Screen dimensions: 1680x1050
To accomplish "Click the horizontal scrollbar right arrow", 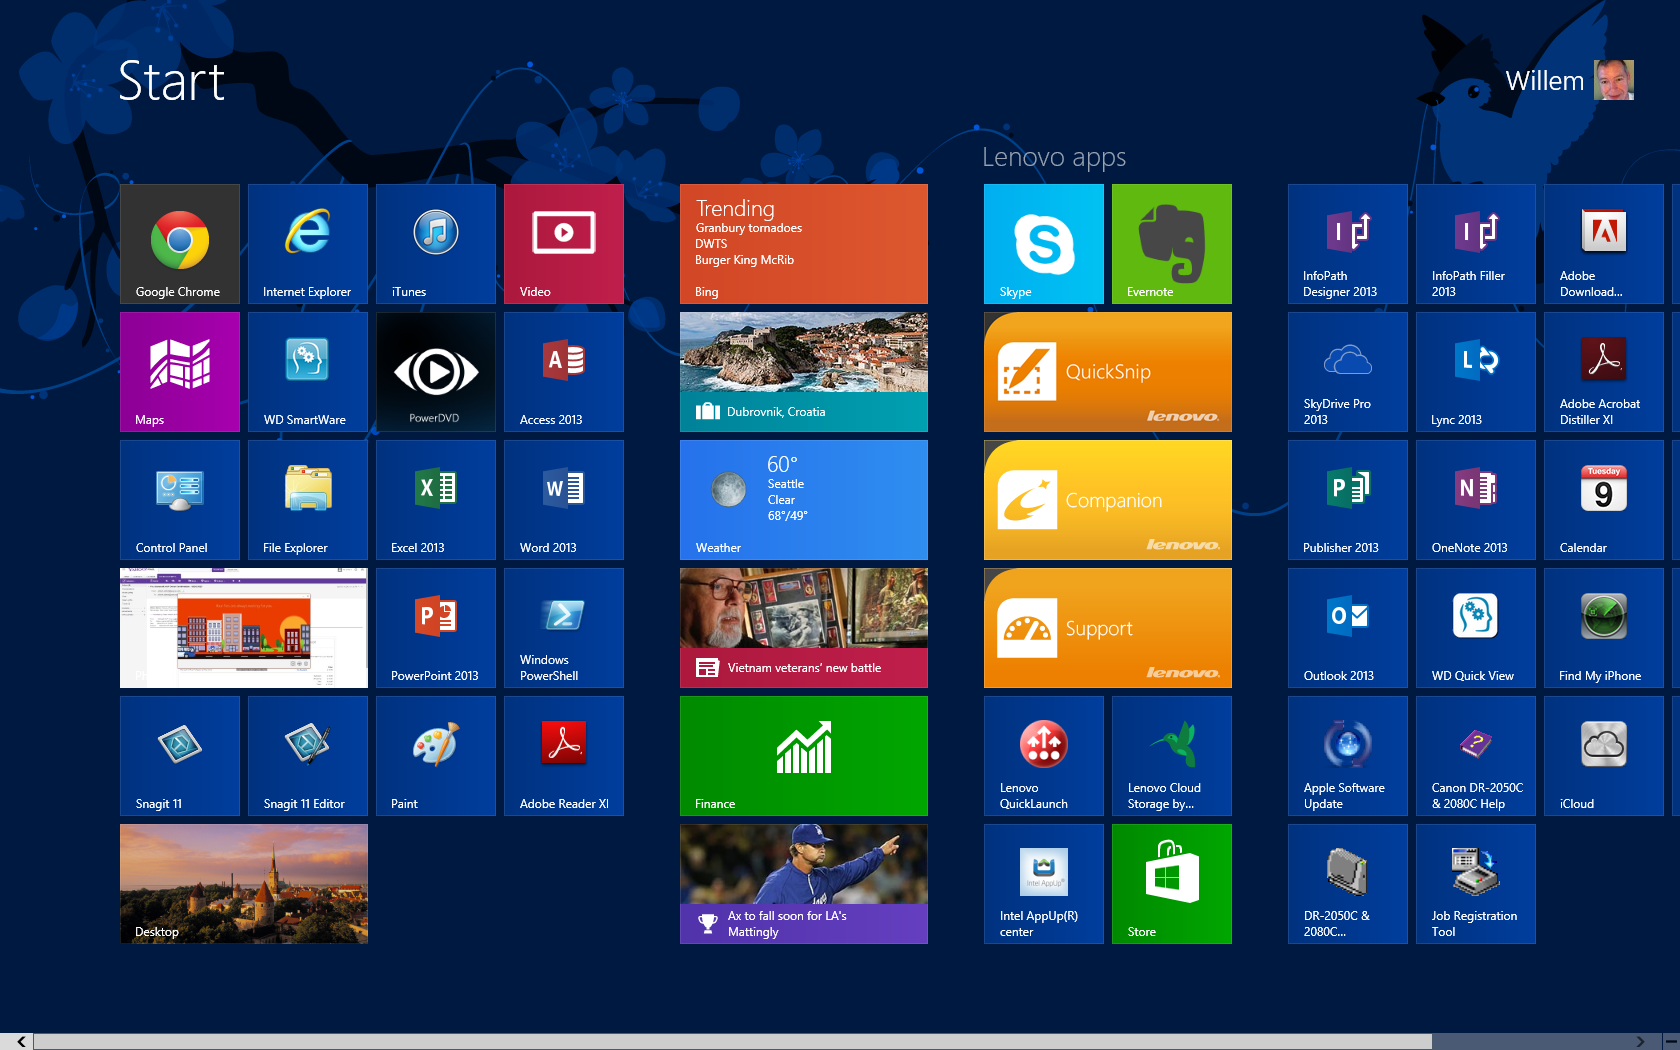I will point(1640,1041).
